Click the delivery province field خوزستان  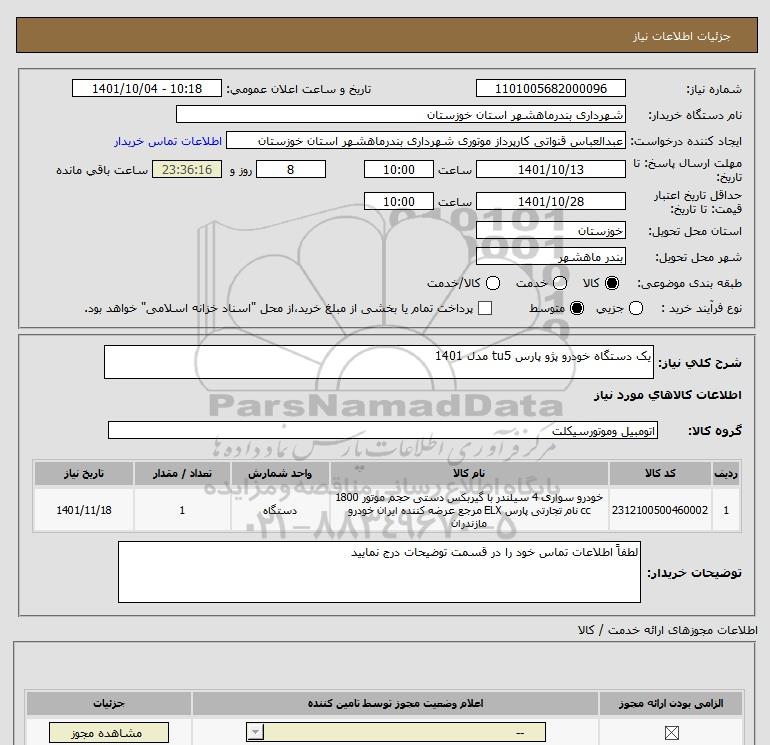coord(550,230)
